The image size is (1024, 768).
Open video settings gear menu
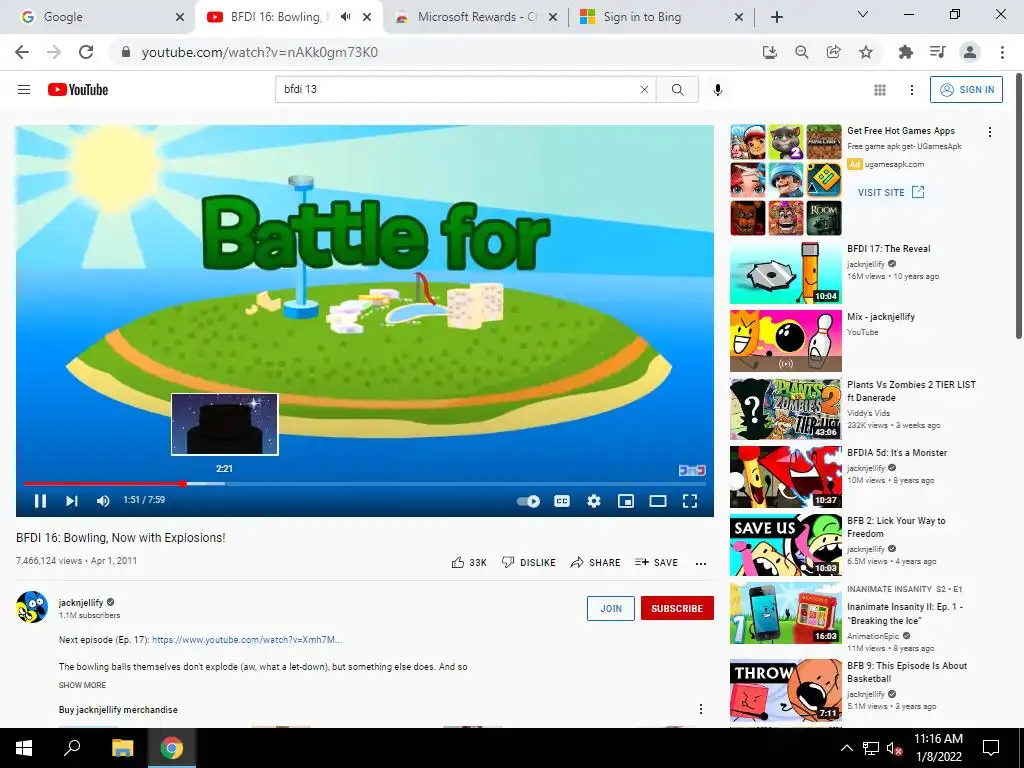pos(594,501)
